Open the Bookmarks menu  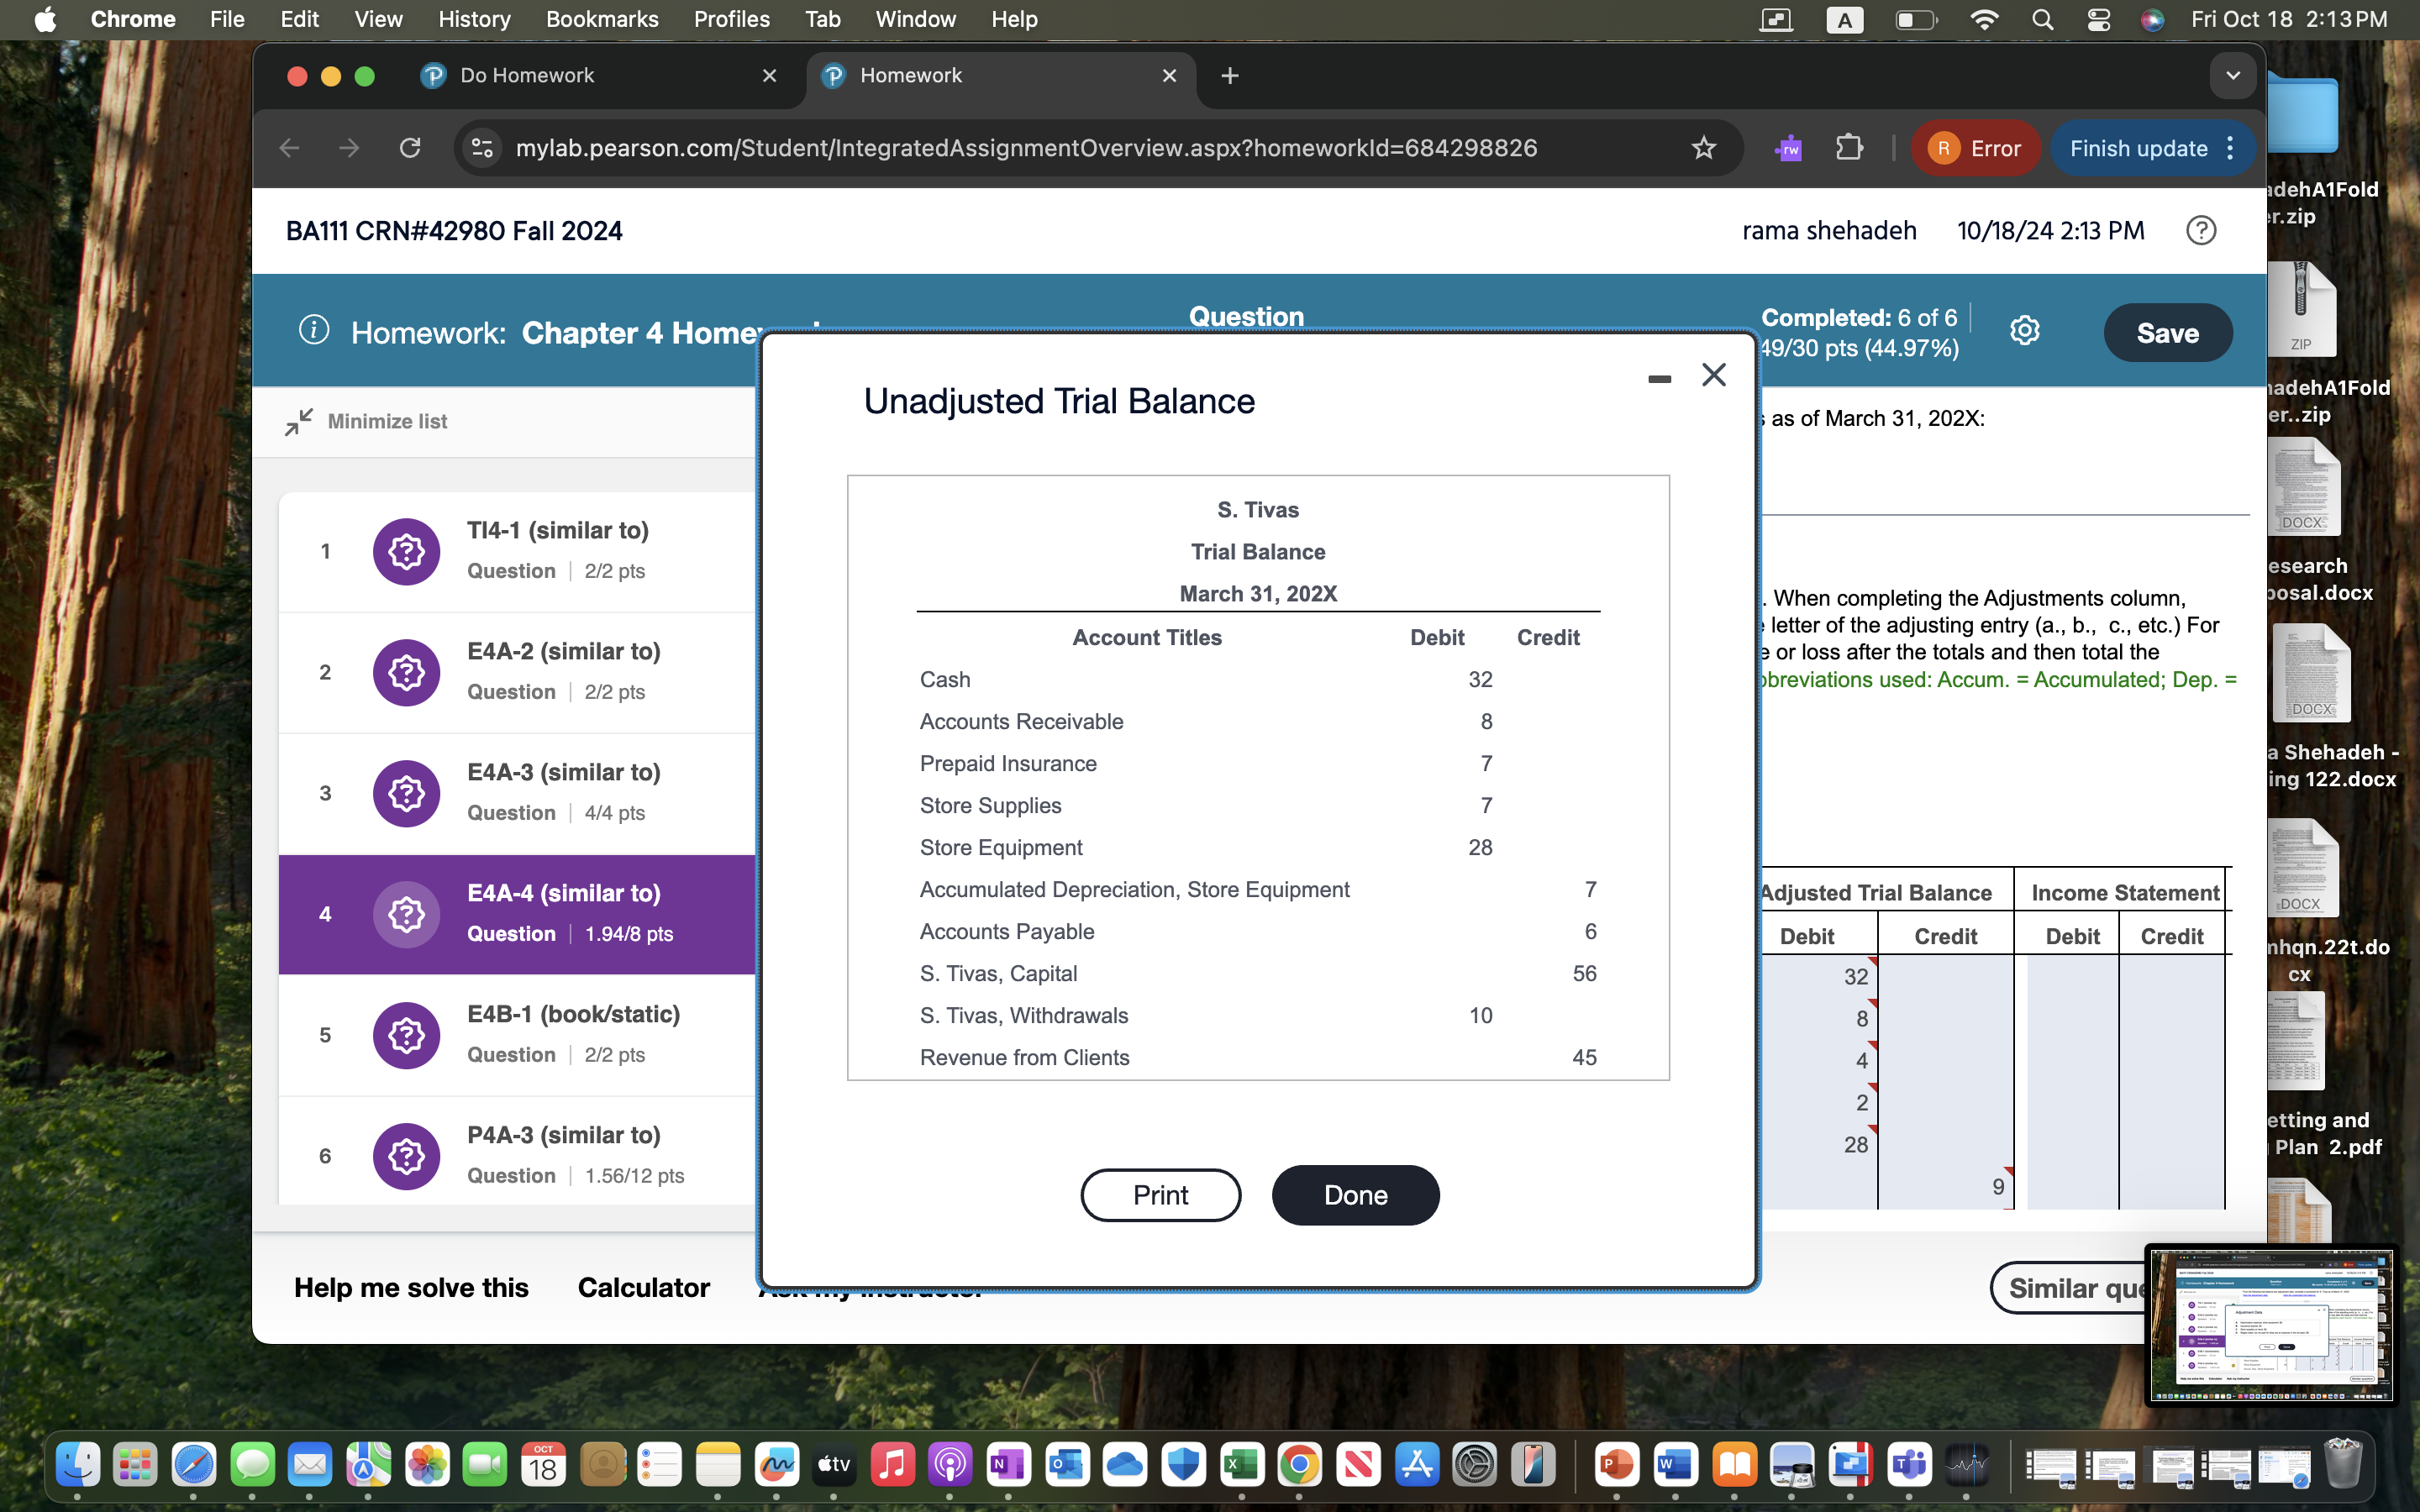point(601,19)
